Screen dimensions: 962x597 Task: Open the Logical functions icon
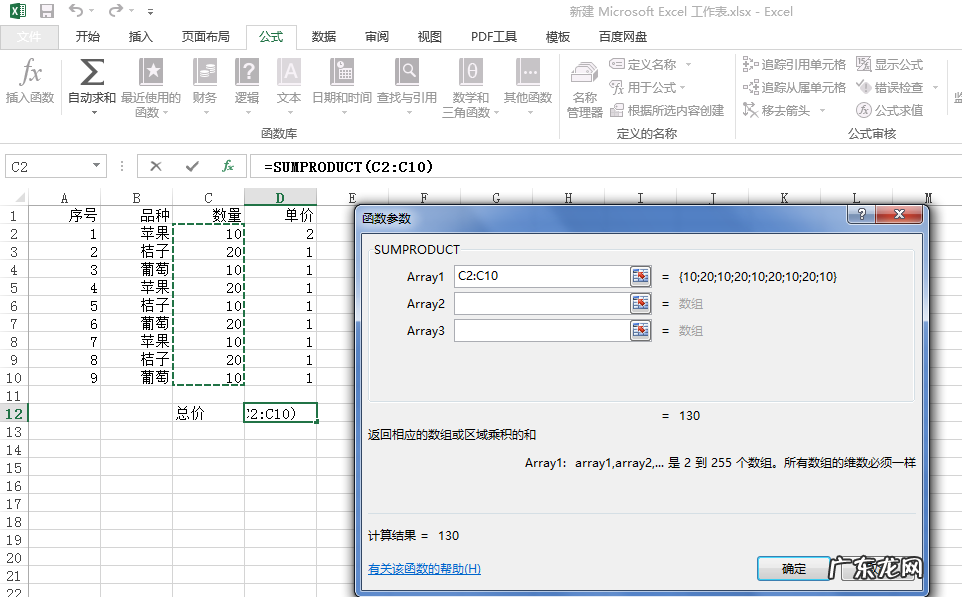(x=247, y=73)
